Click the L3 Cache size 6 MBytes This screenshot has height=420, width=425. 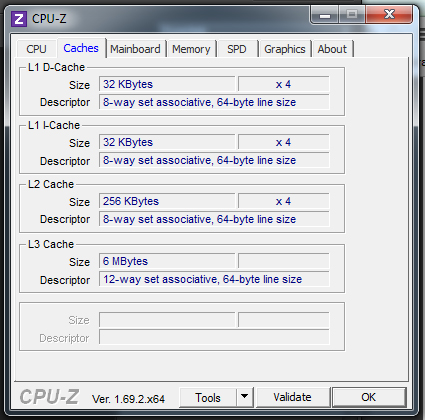[x=167, y=261]
